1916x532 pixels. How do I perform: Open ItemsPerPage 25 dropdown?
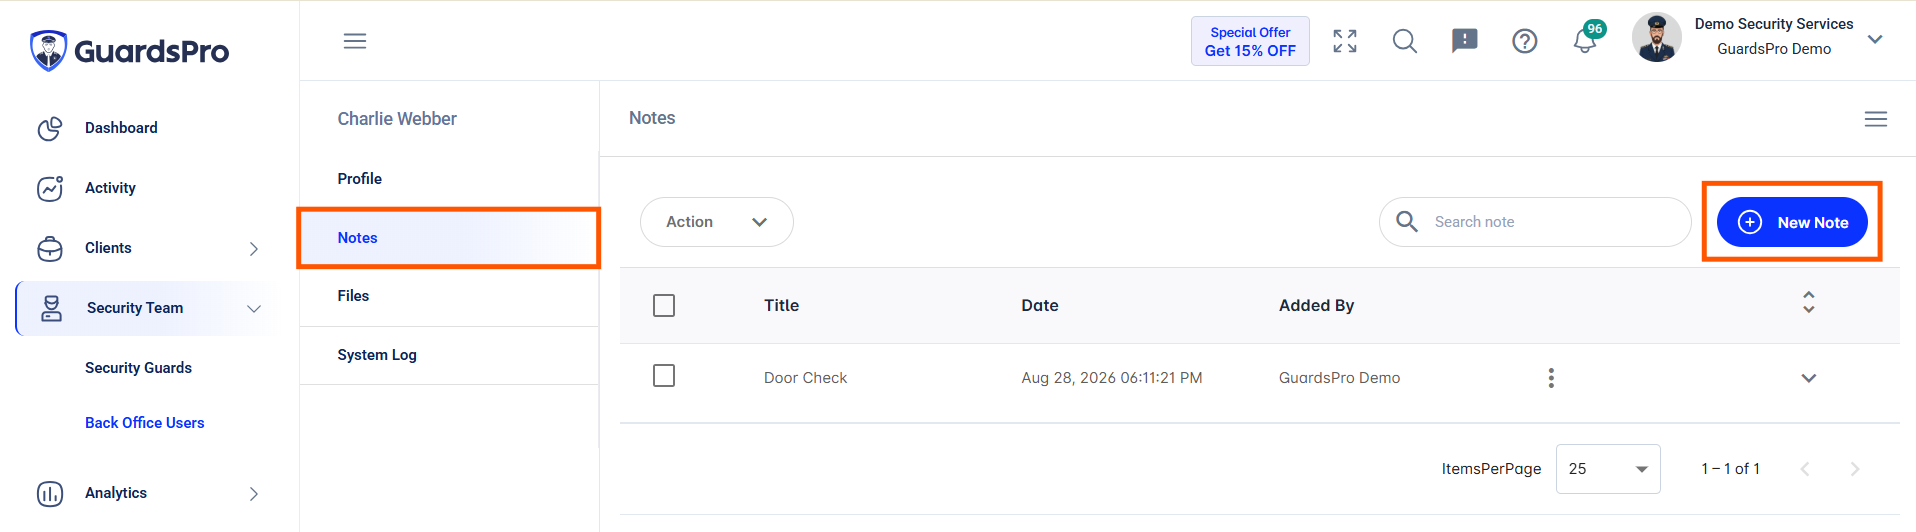1608,469
